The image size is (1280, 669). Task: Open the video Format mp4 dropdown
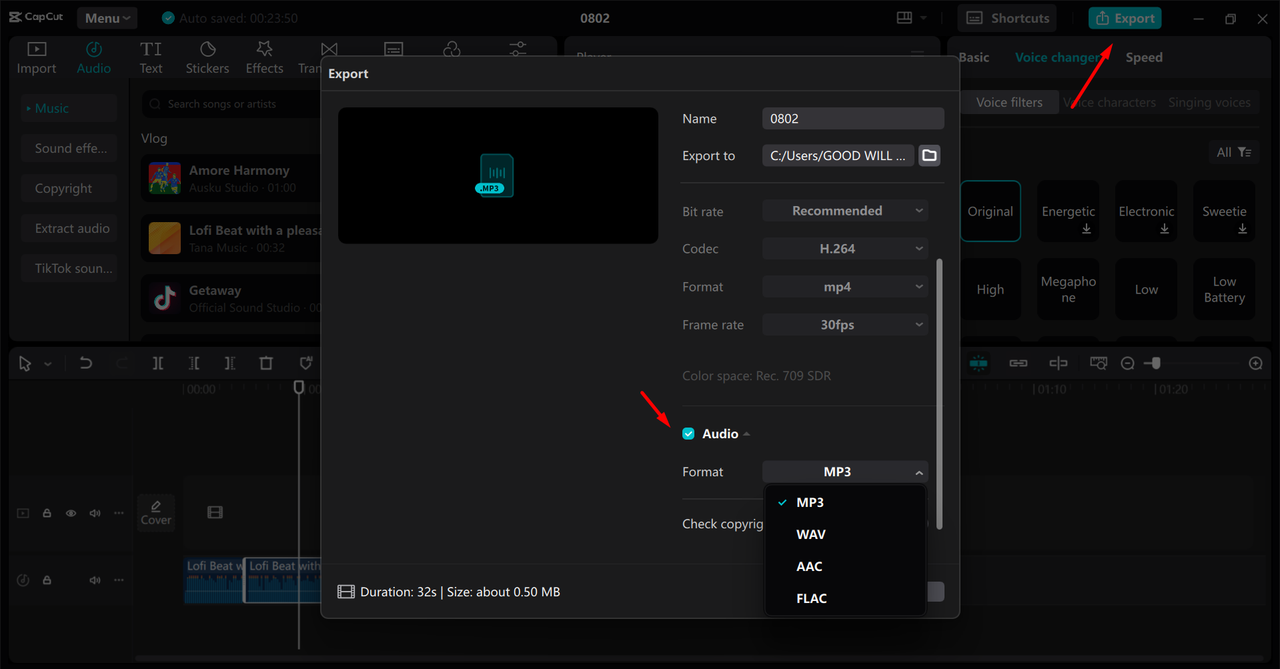click(x=845, y=287)
